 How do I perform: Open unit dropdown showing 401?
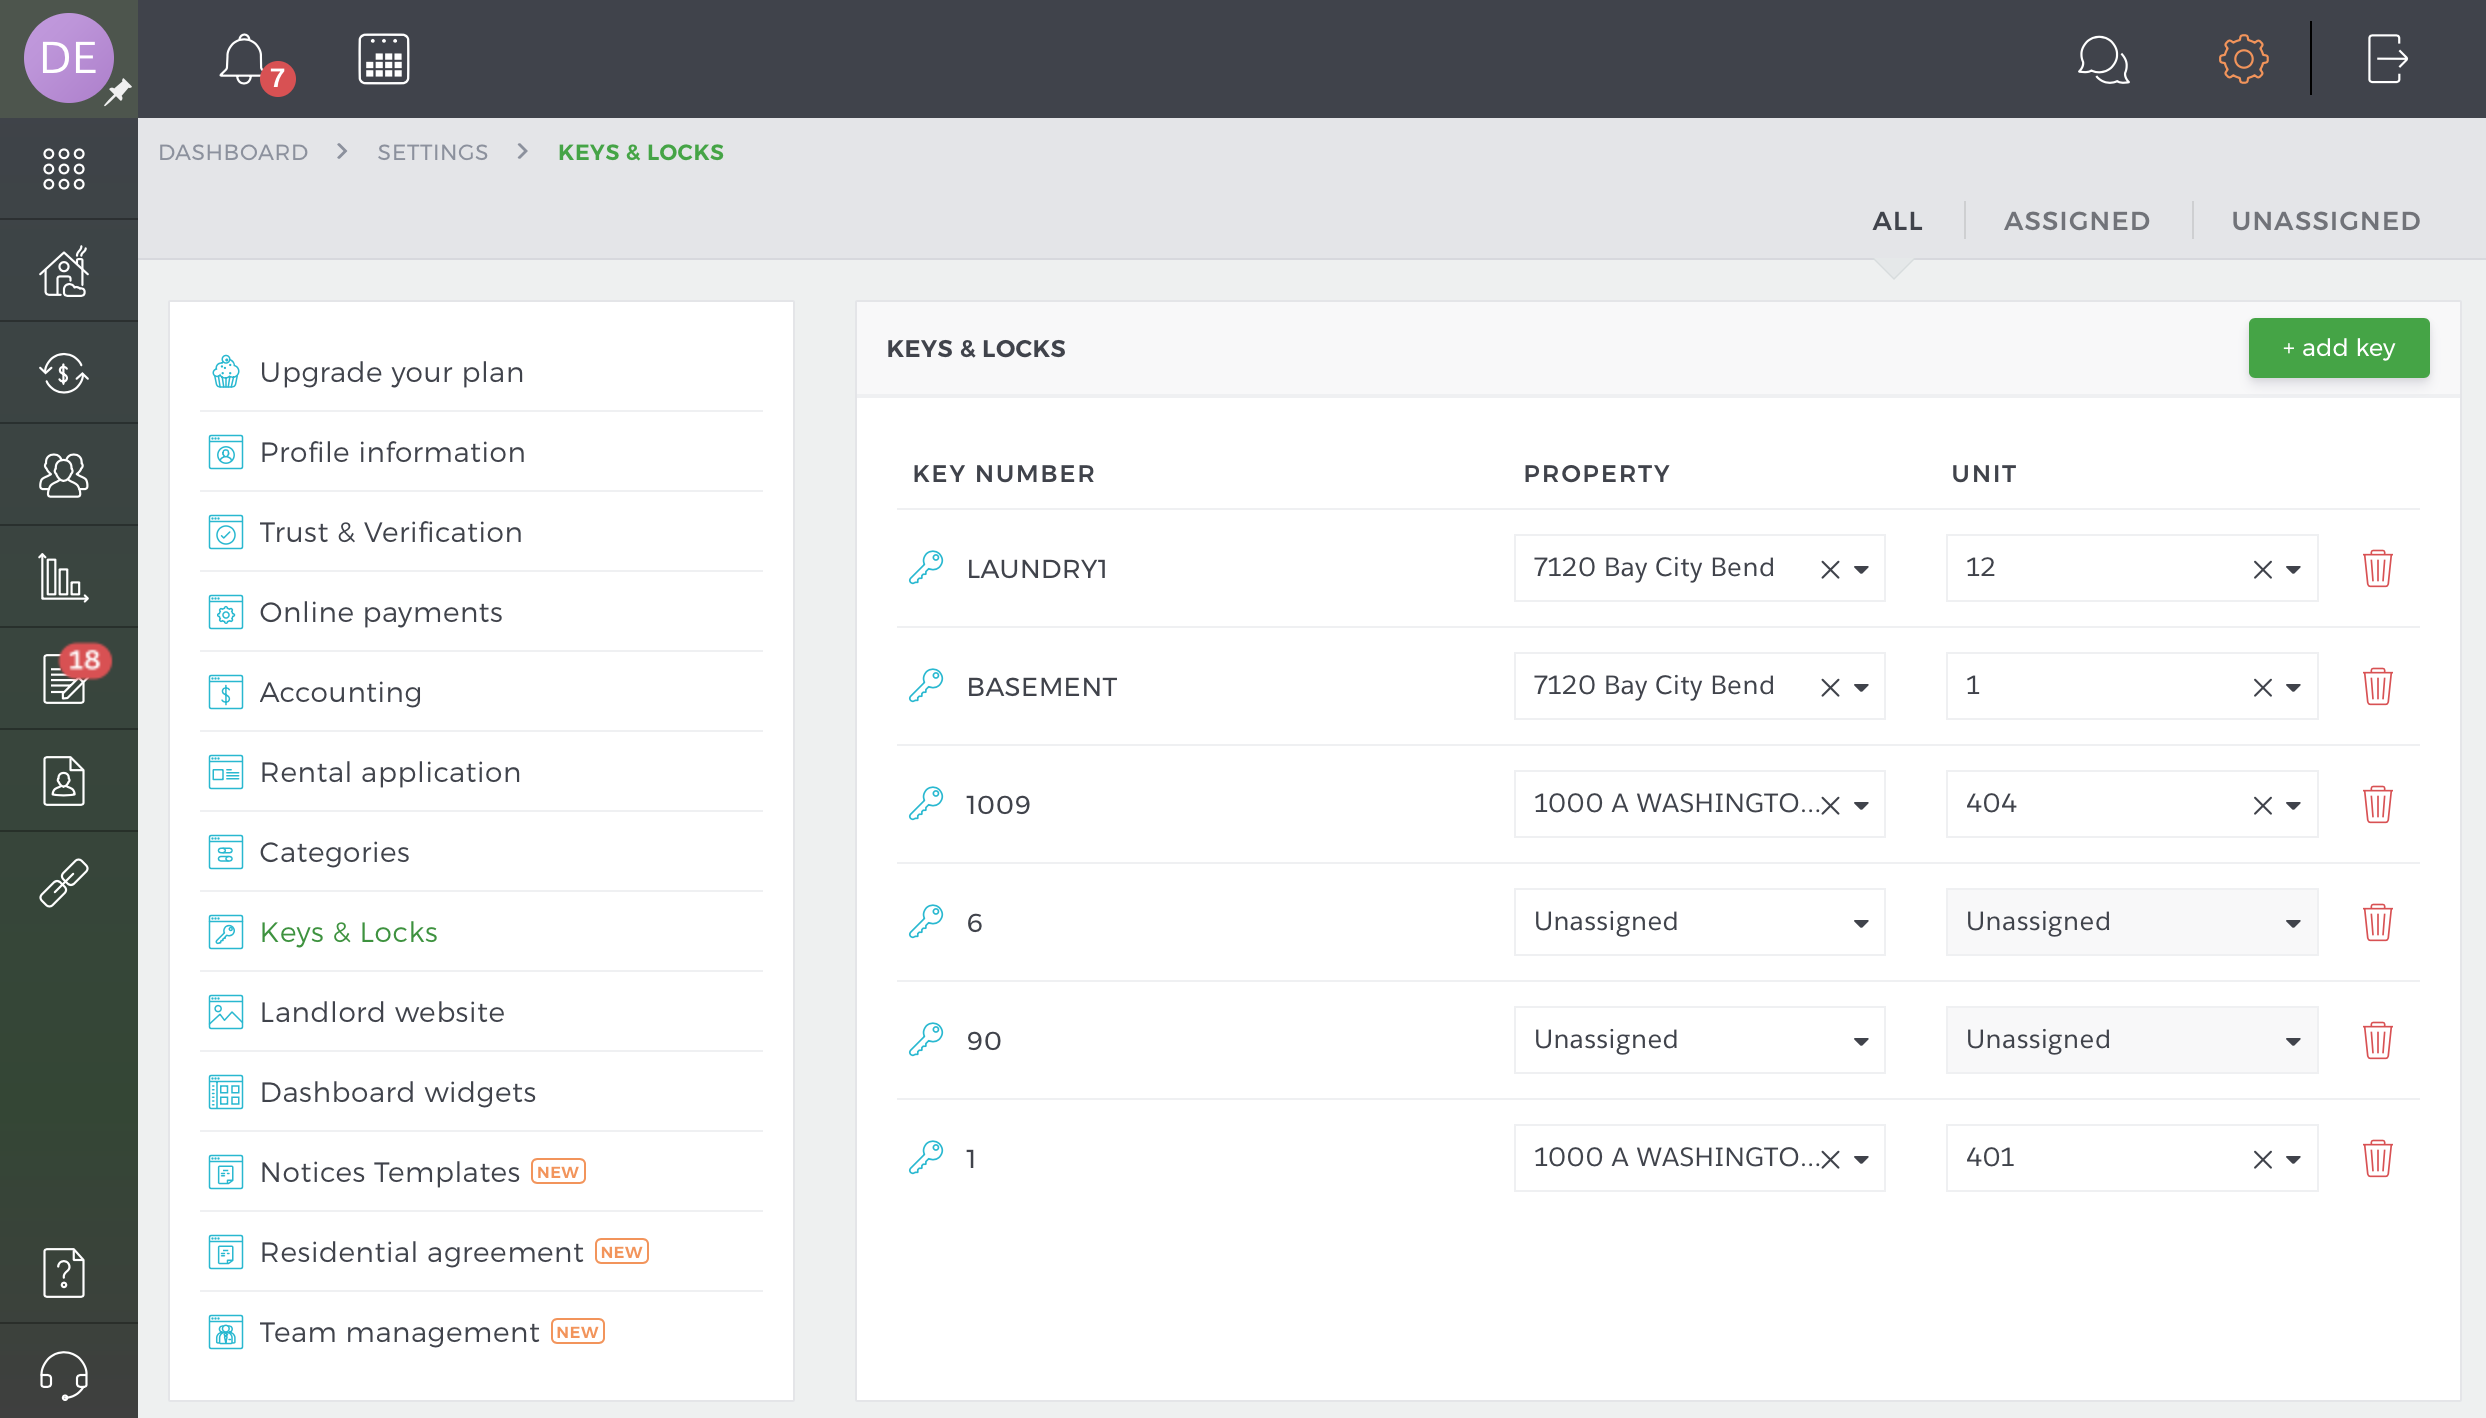(x=2292, y=1159)
